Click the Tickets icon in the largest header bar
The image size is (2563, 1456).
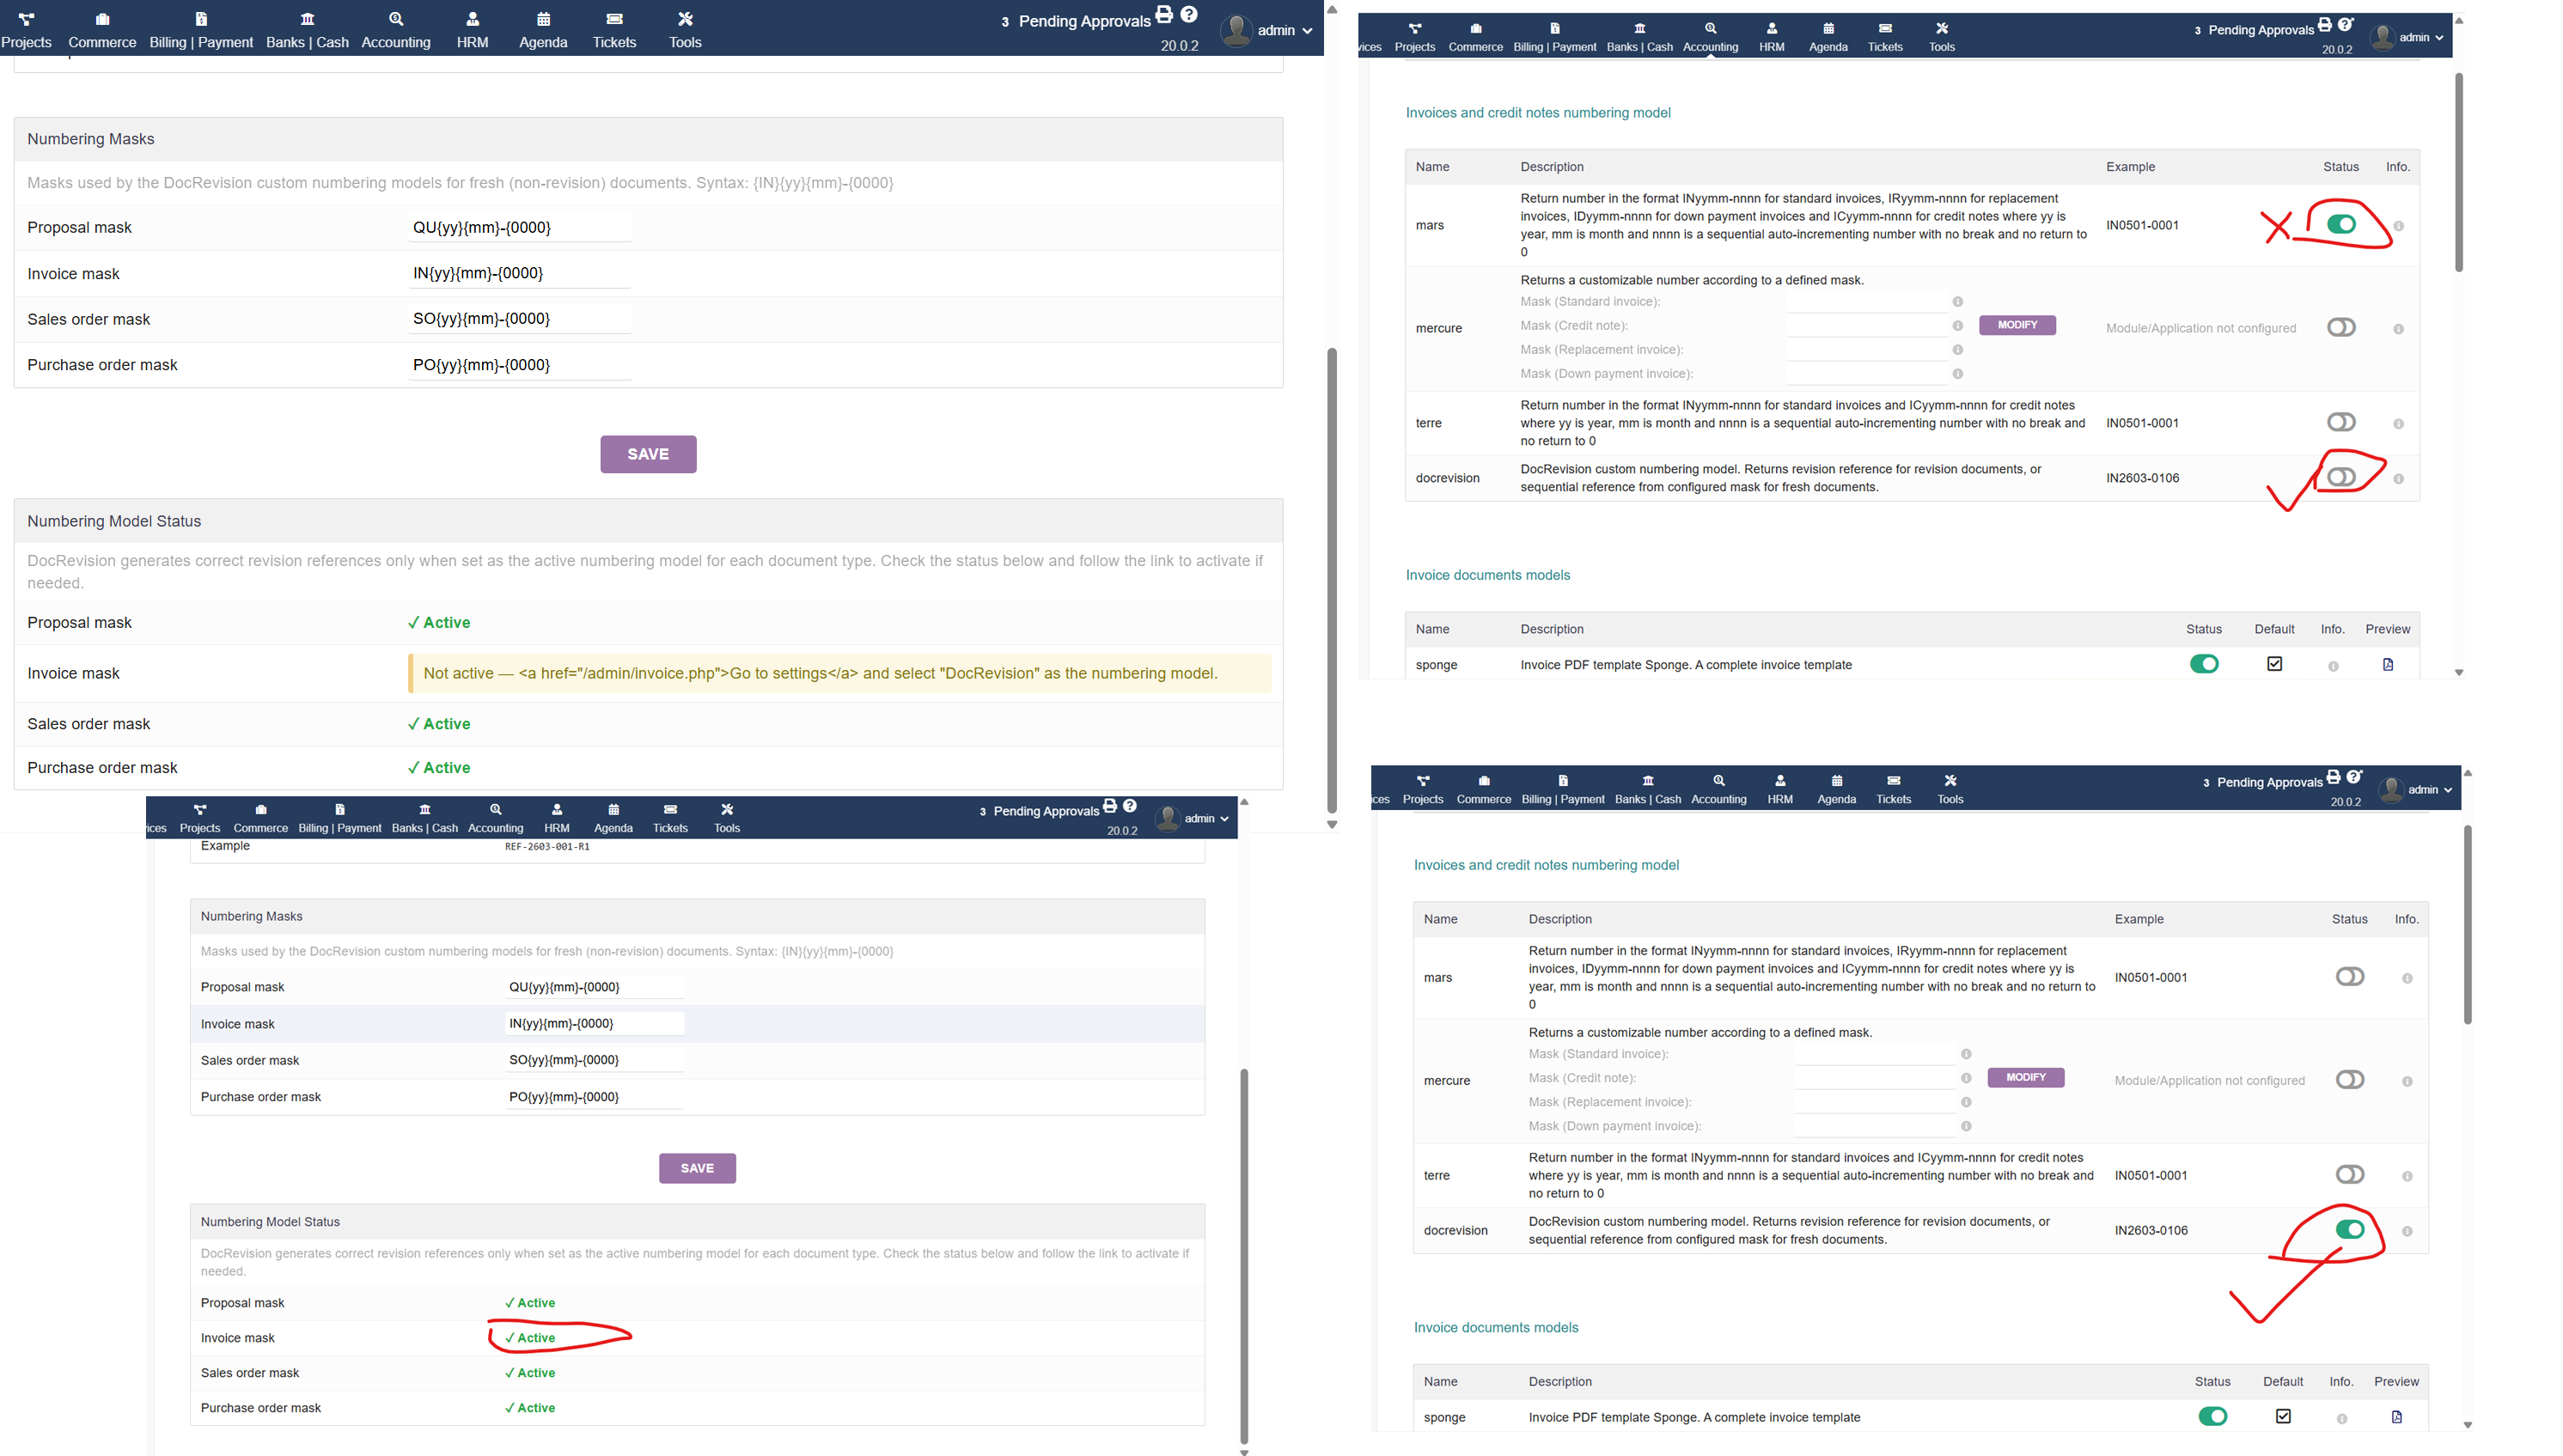pyautogui.click(x=614, y=19)
